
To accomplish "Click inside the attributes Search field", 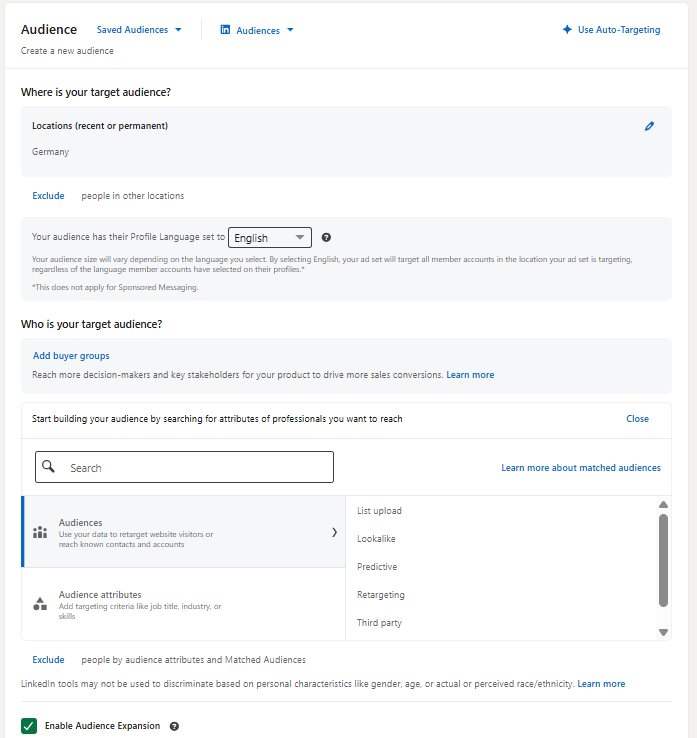I will pos(184,467).
